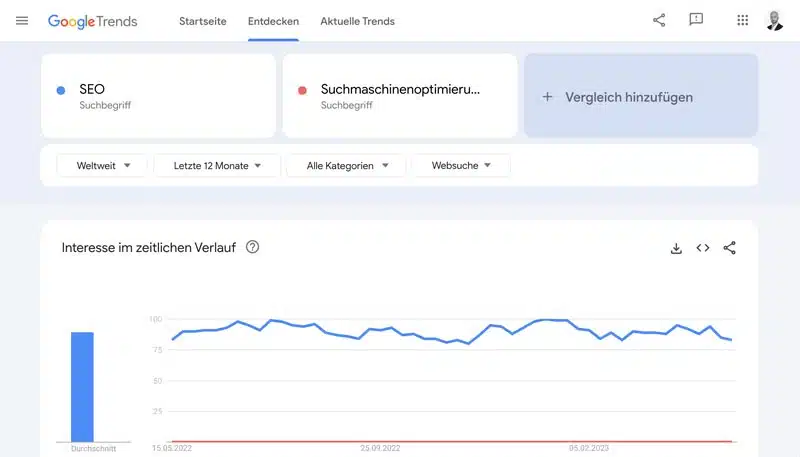Click the share icon in top header
Screen dimensions: 800x457
point(659,20)
